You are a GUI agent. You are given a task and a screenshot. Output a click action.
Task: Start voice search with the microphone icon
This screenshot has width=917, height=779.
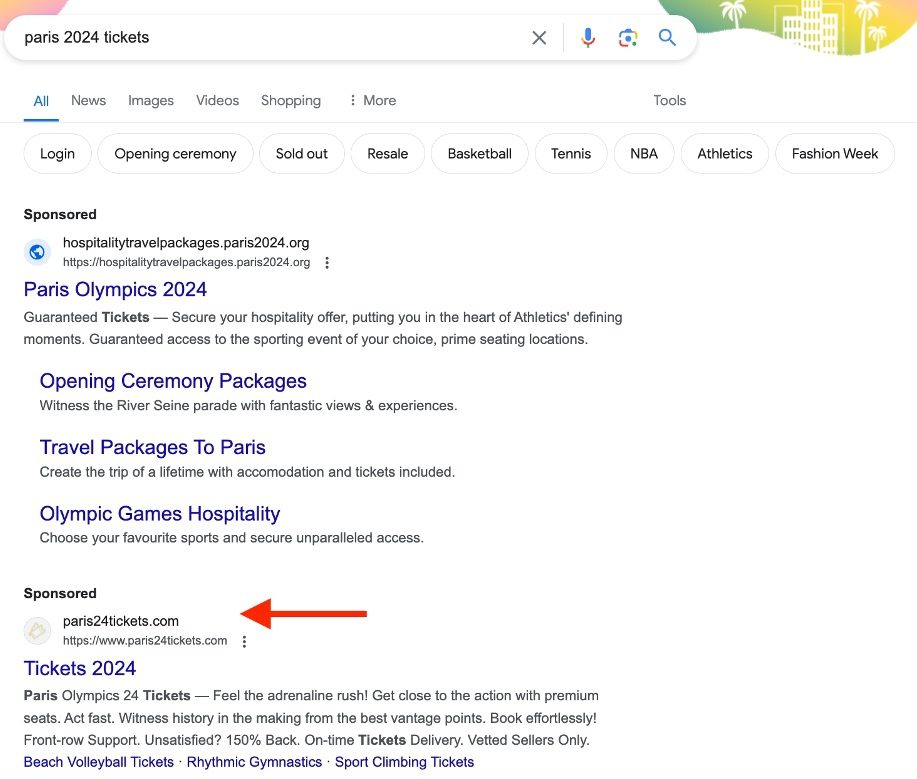[x=588, y=38]
